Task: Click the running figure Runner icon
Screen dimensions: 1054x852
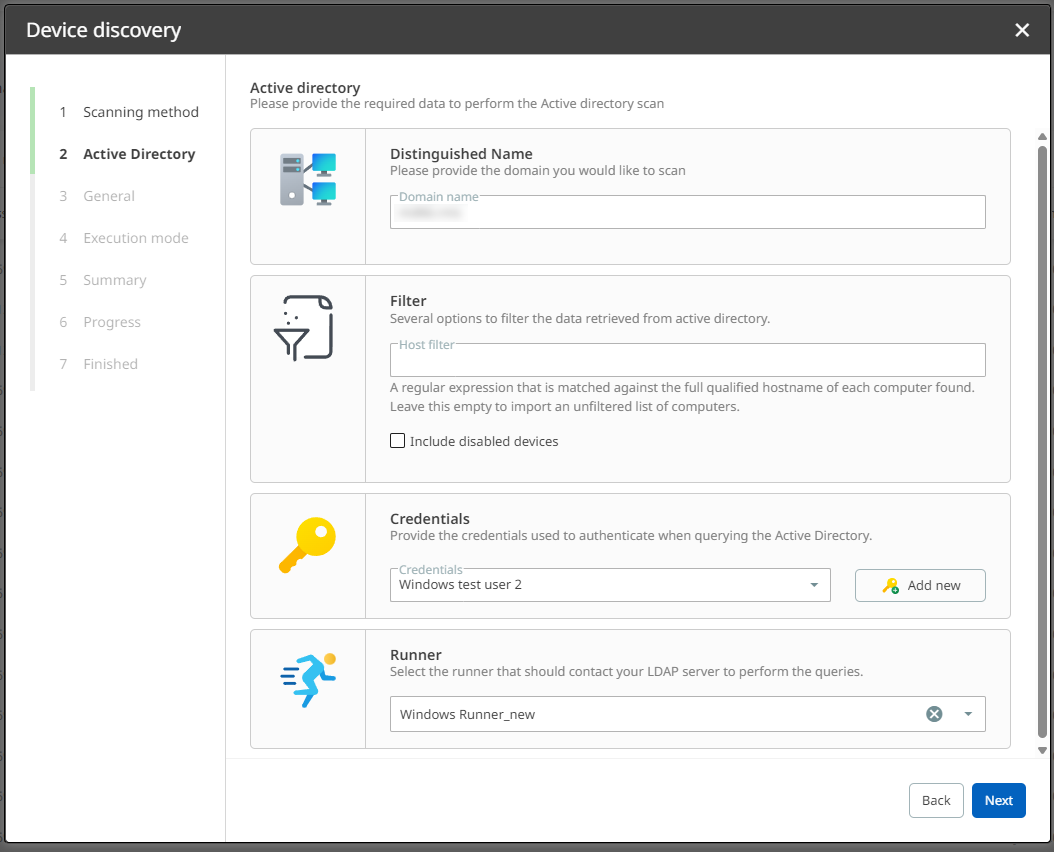Action: pos(308,681)
